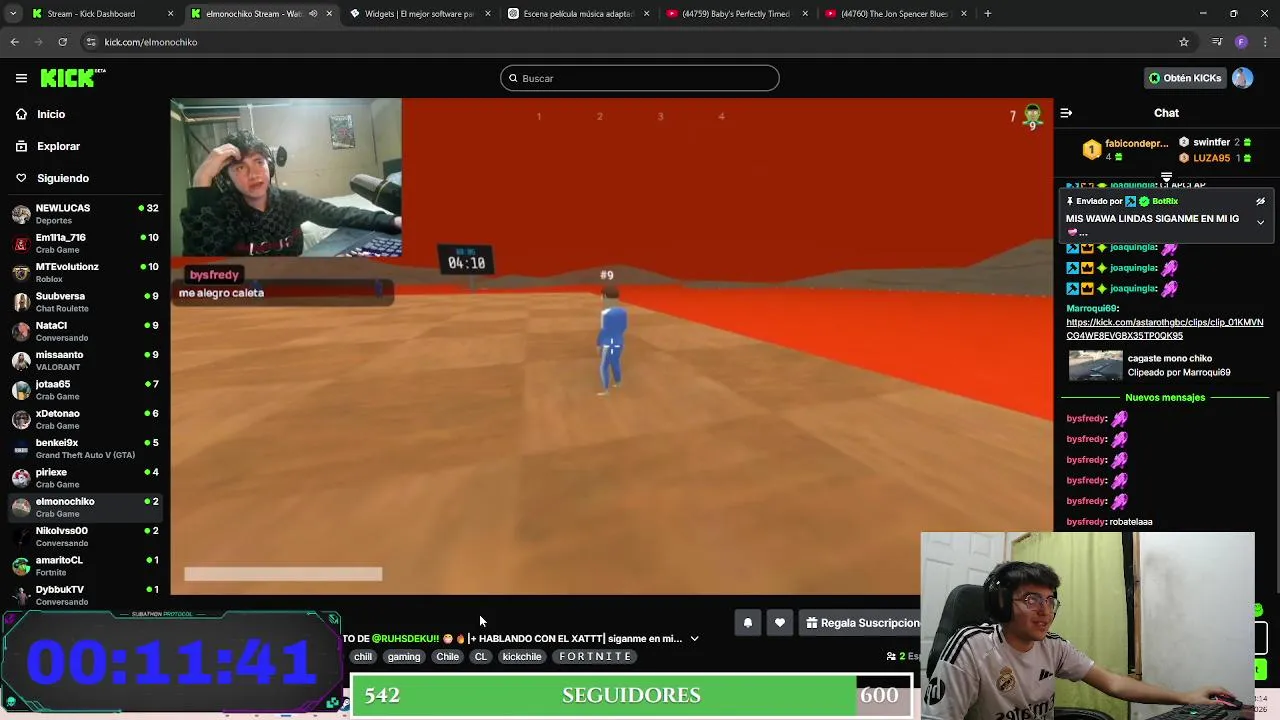Click LUZA95 in gift leaderboard
Image resolution: width=1280 pixels, height=720 pixels.
tap(1215, 158)
